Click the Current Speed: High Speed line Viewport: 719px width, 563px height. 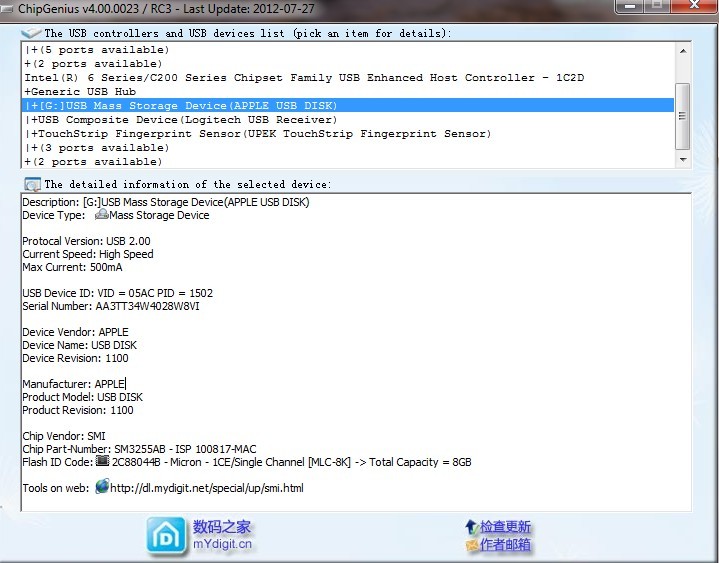[88, 254]
